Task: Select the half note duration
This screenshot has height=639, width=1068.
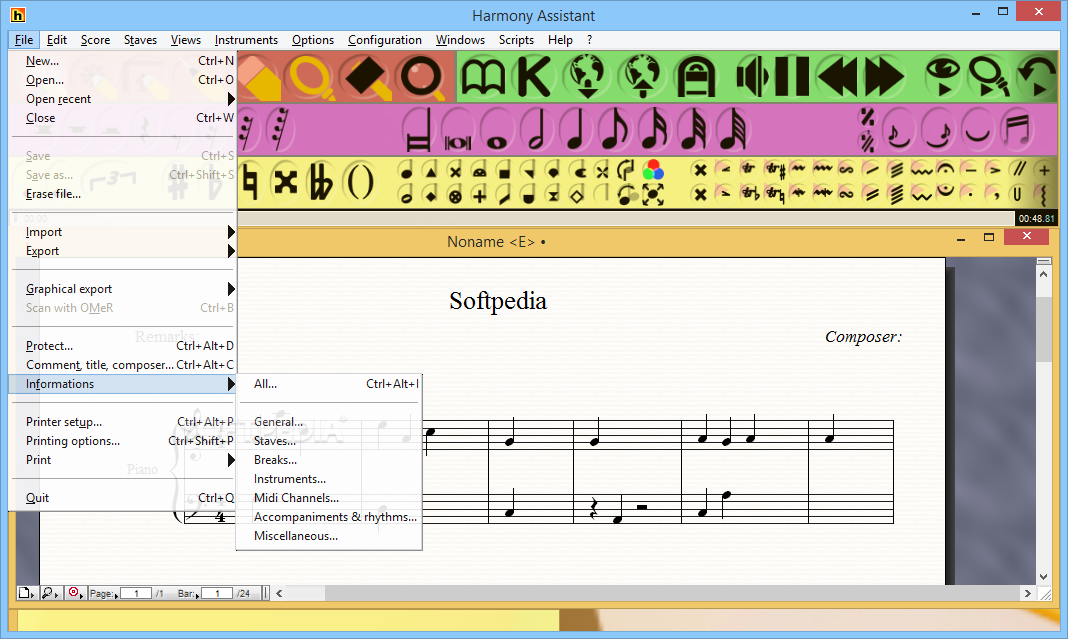Action: coord(536,130)
